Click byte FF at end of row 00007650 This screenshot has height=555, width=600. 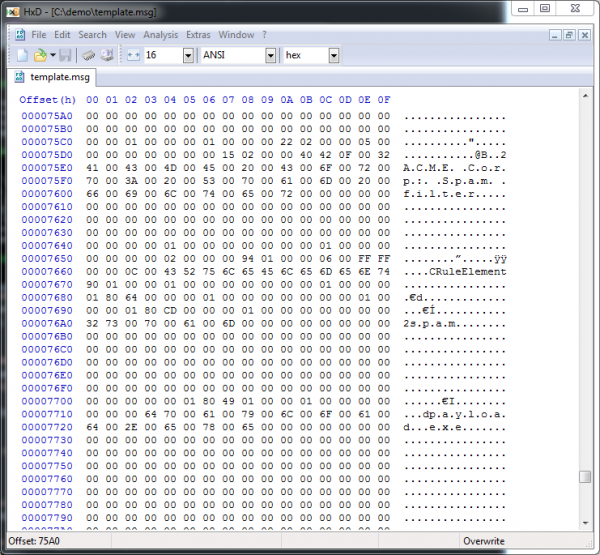pyautogui.click(x=384, y=259)
